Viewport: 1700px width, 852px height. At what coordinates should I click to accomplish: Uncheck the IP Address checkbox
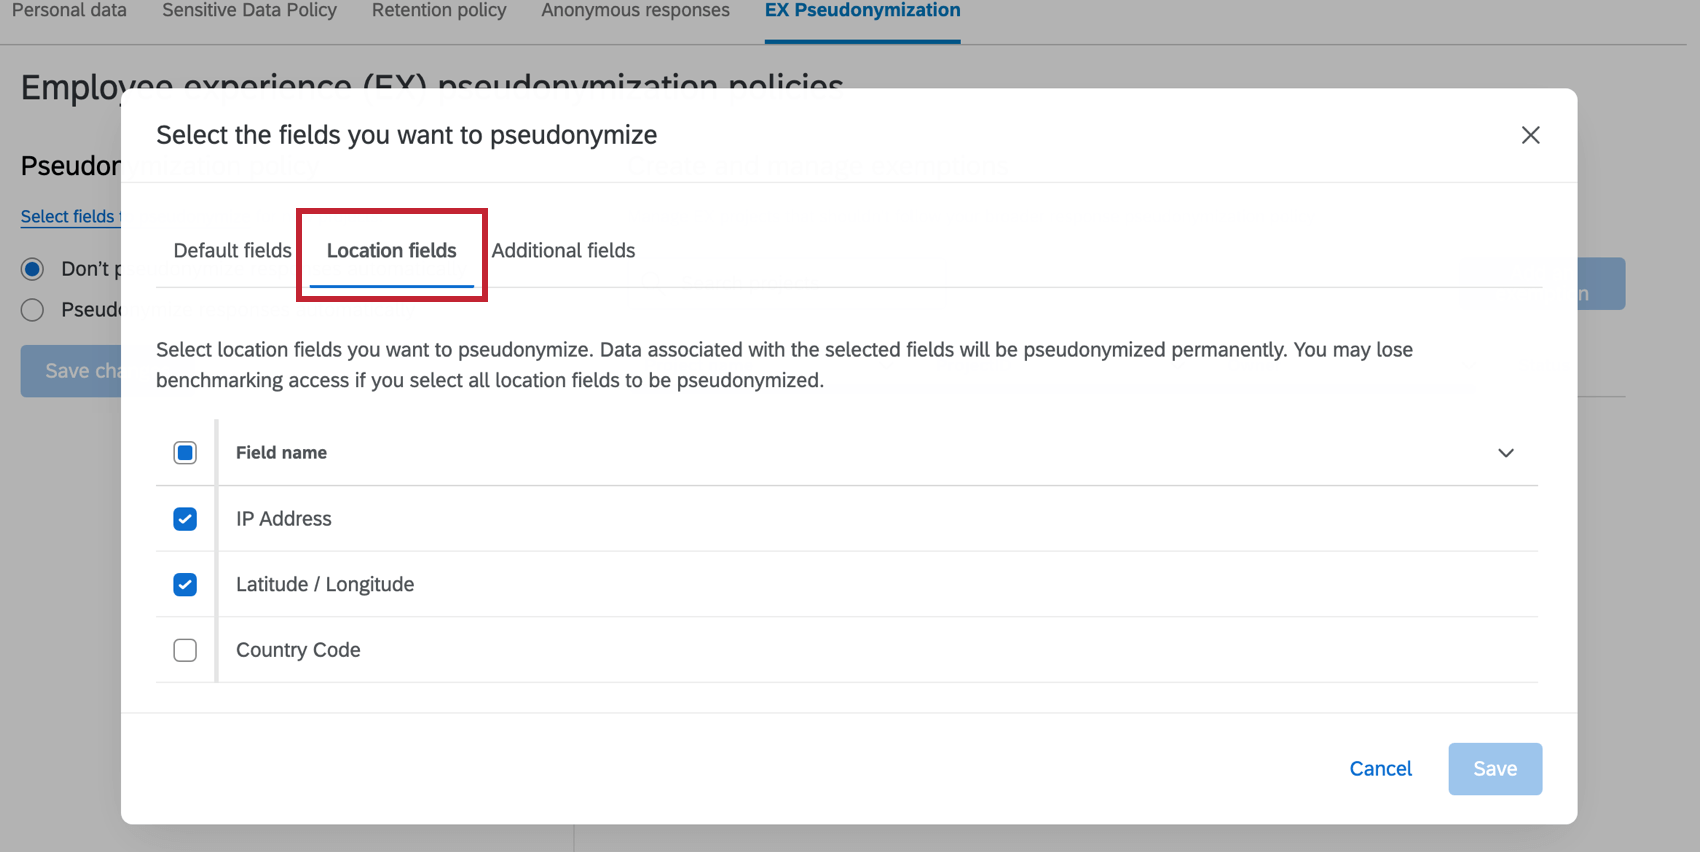185,519
